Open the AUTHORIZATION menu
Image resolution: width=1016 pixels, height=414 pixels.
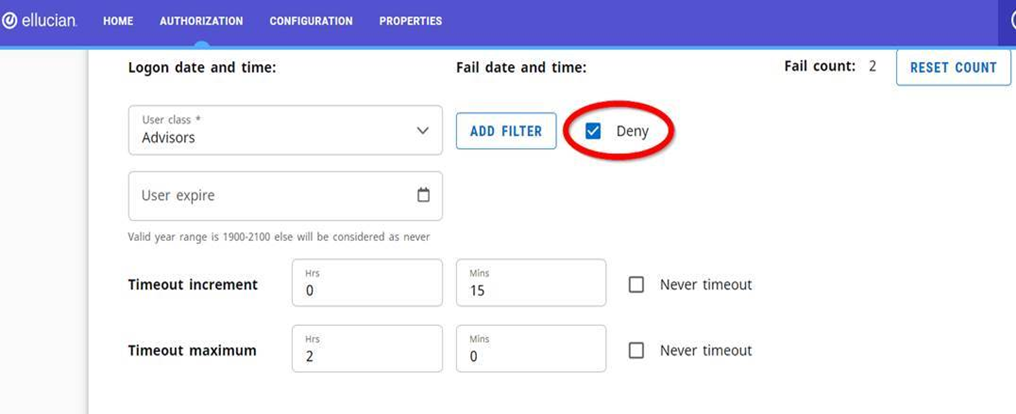click(x=202, y=21)
